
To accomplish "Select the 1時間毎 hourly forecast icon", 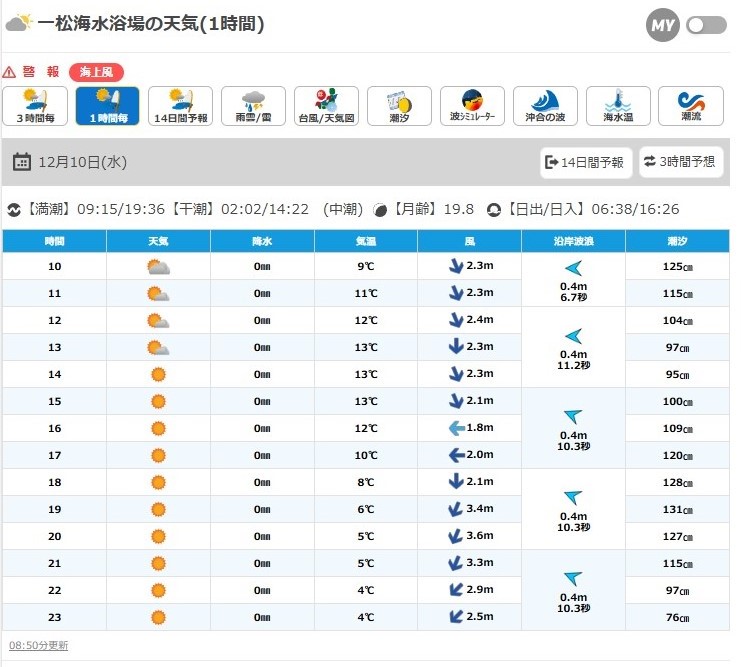I will 108,106.
